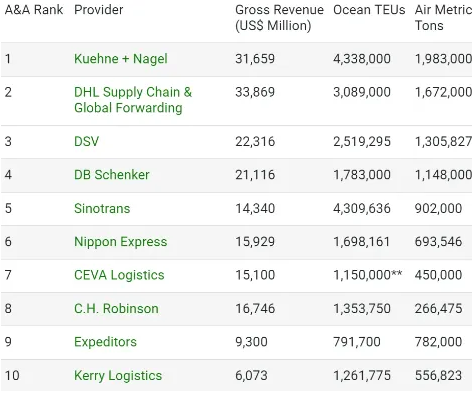Viewport: 472px width, 393px height.
Task: Click the Air Metric Tons column header
Action: (443, 18)
